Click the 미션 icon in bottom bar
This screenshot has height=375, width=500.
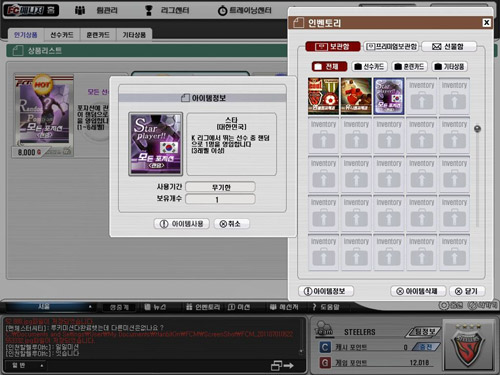pos(231,307)
